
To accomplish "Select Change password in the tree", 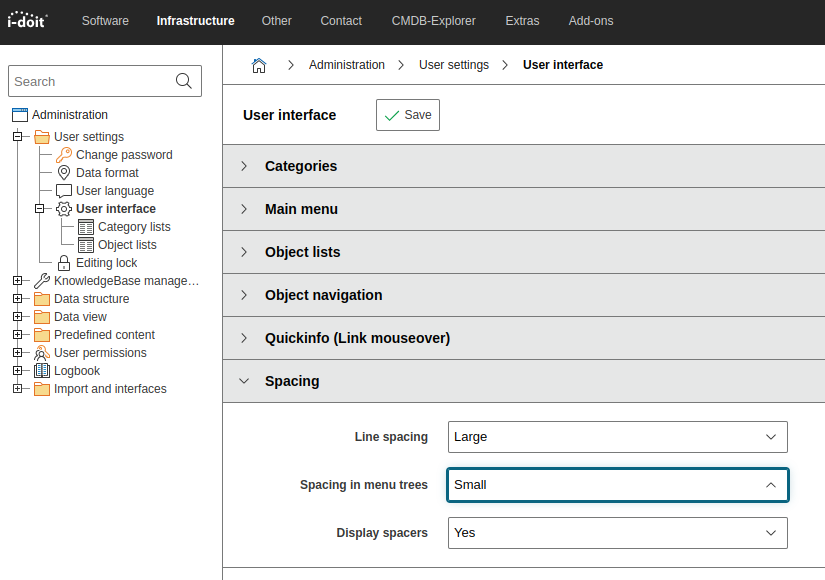I will (124, 155).
